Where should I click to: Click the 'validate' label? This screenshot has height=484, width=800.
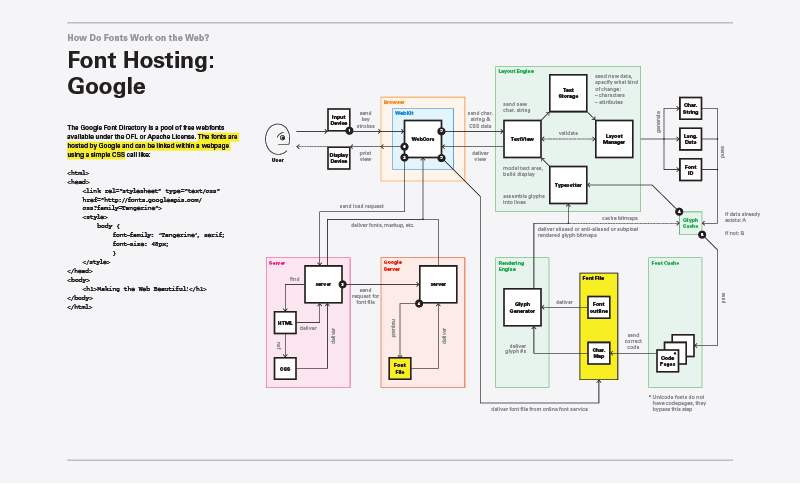click(x=568, y=133)
